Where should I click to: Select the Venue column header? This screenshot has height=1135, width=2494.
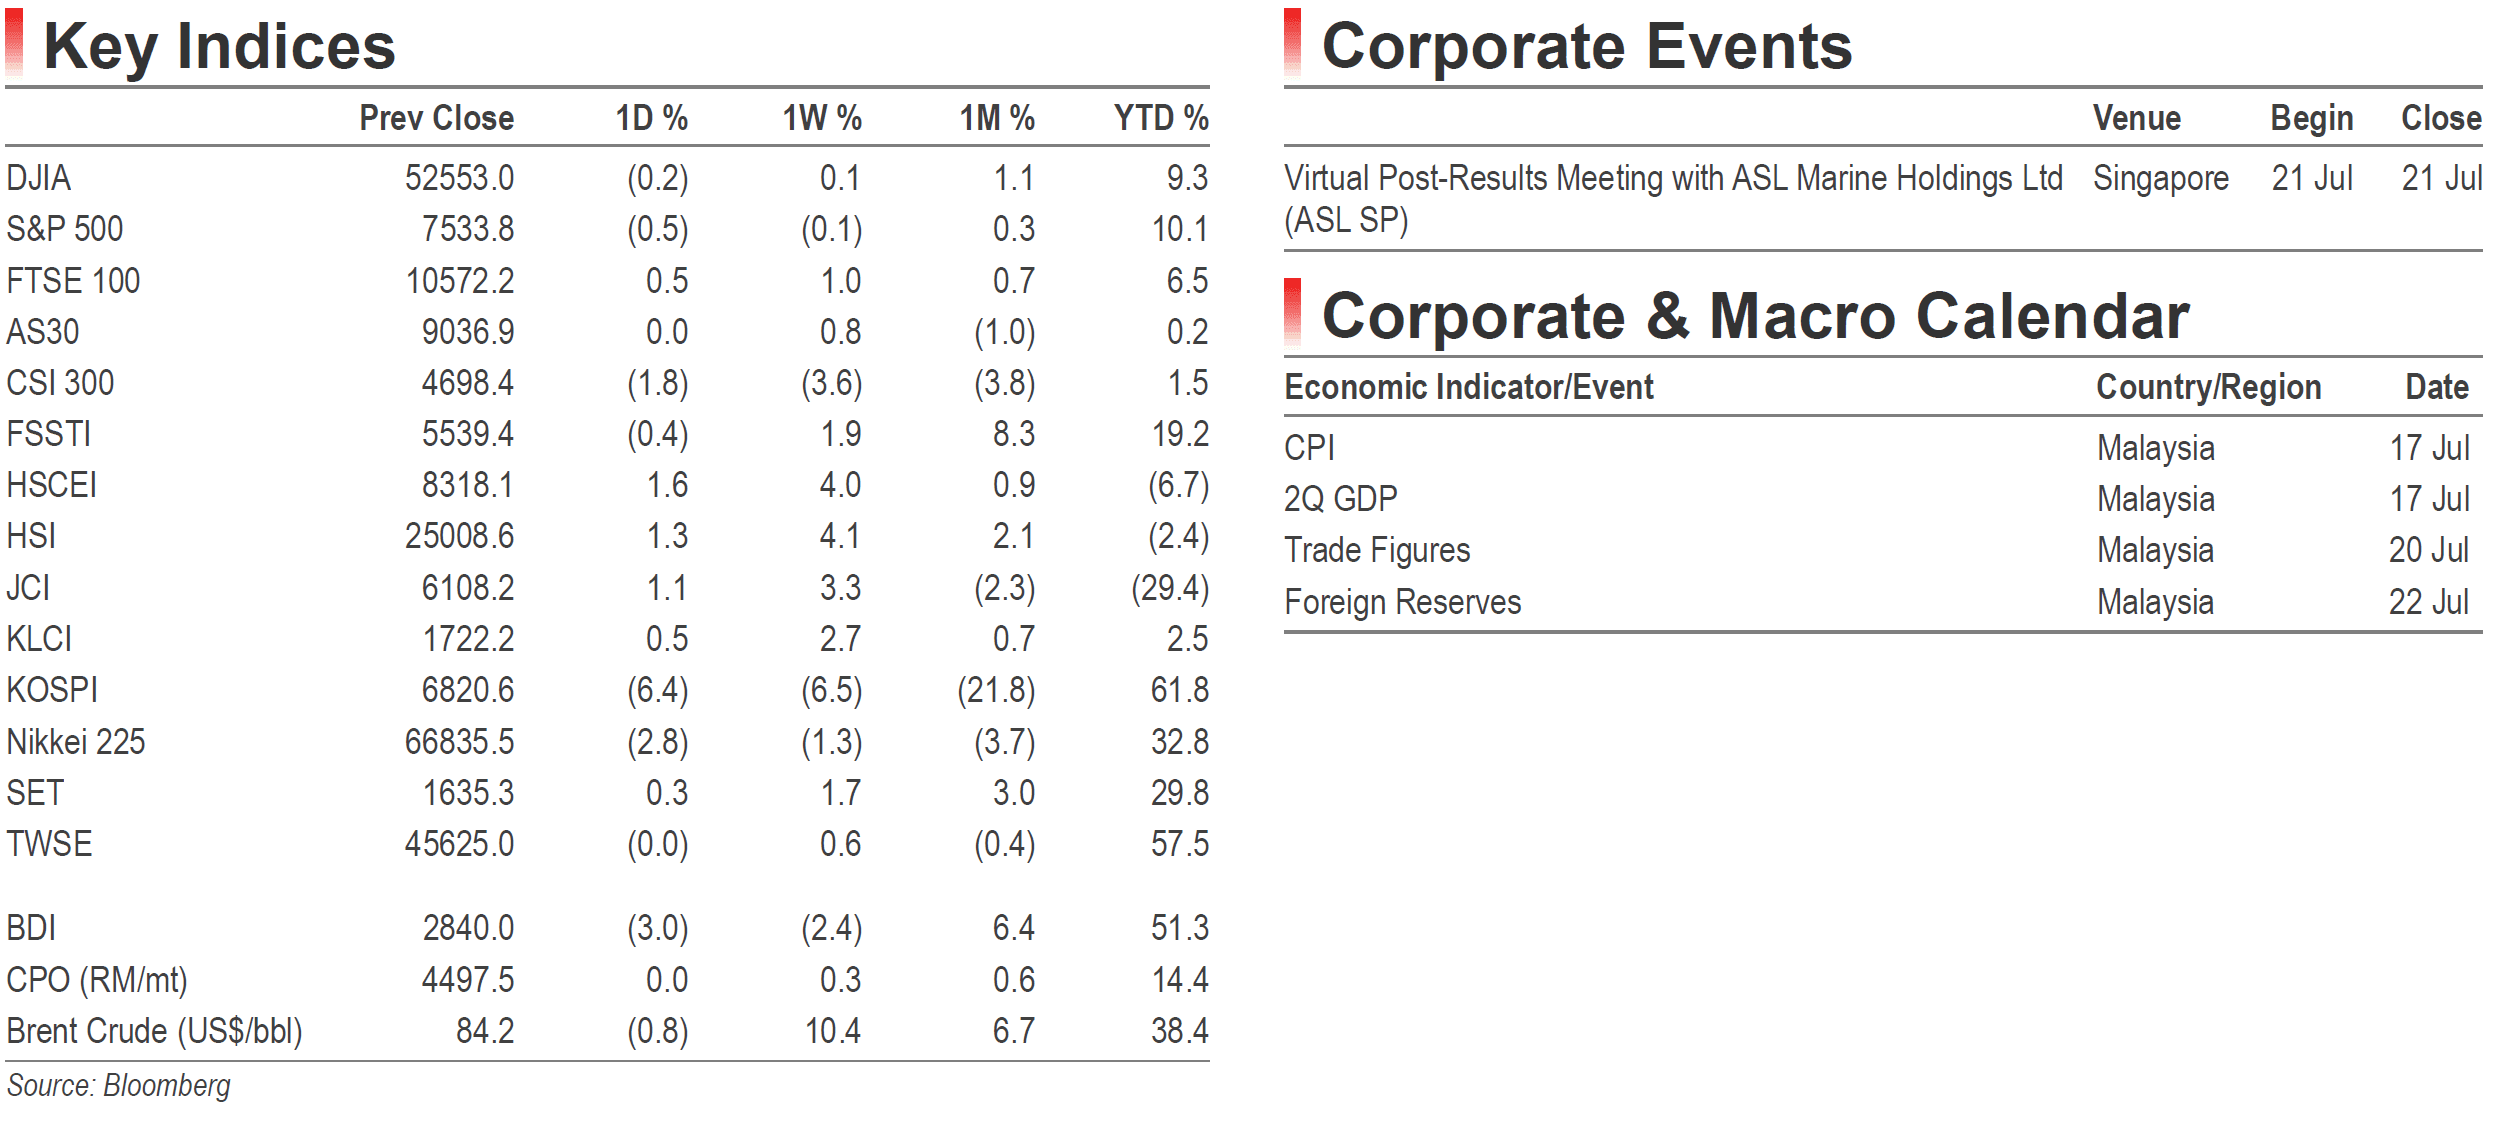2136,118
